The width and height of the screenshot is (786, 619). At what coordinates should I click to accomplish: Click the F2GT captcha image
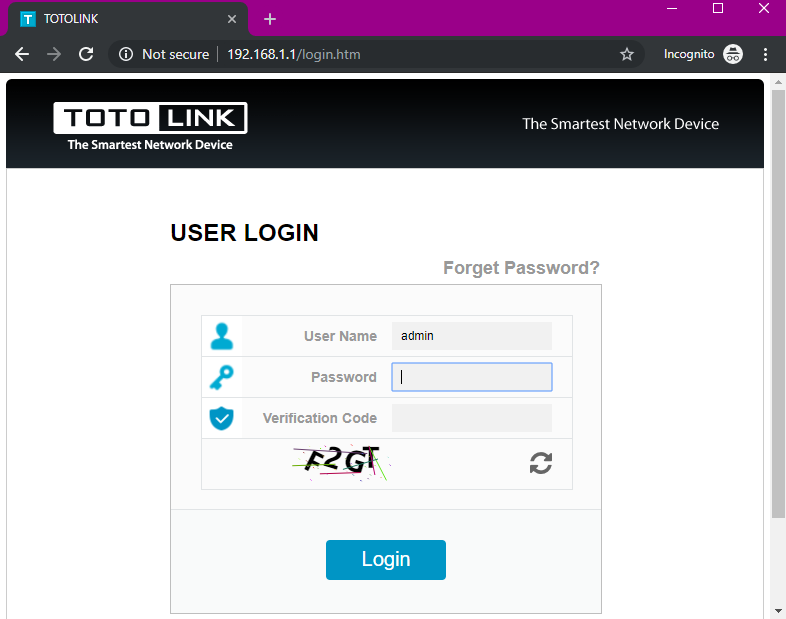pyautogui.click(x=341, y=463)
